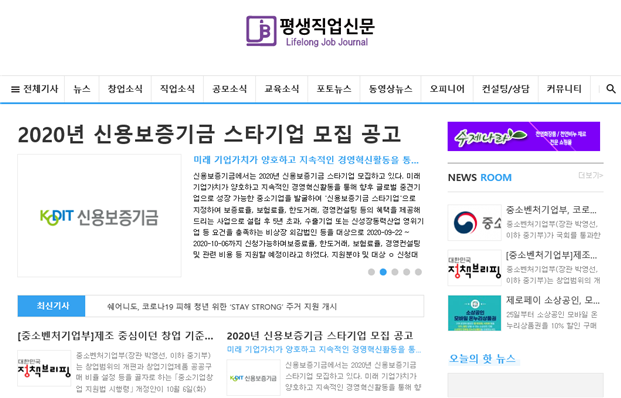Click the 최신기사 blue label button
The image size is (621, 398).
(x=51, y=306)
